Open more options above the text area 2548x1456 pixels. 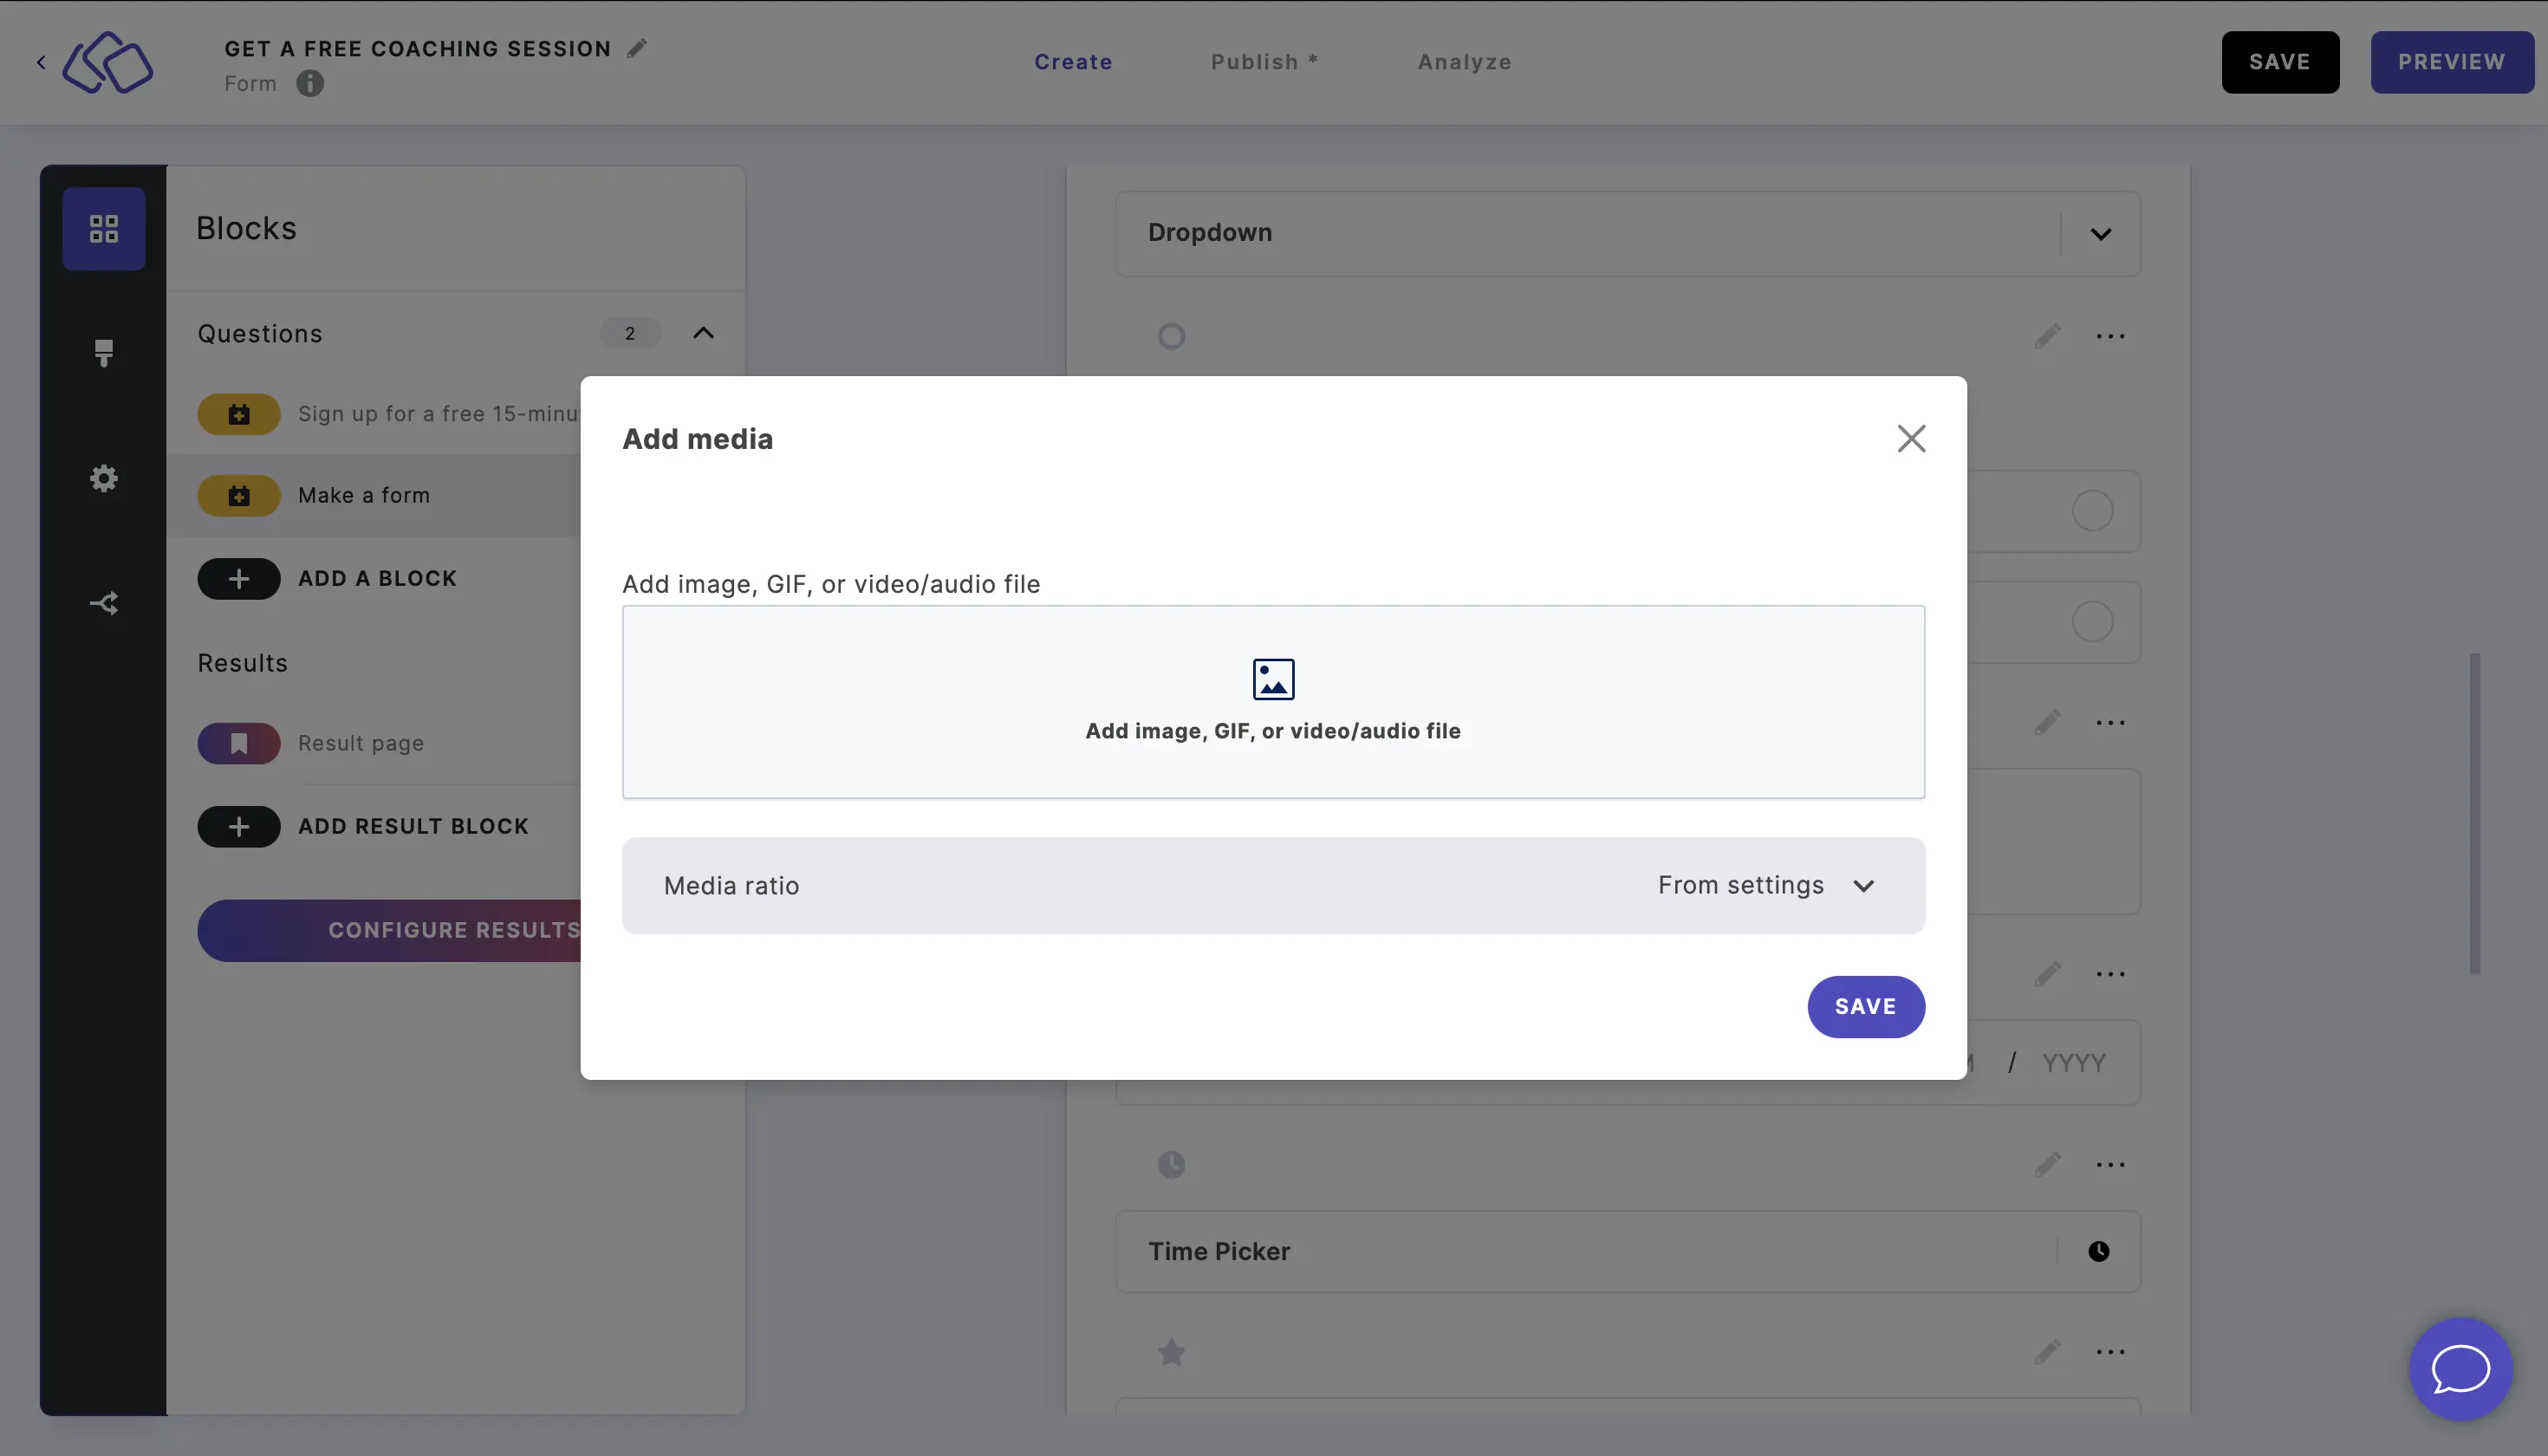(2110, 722)
